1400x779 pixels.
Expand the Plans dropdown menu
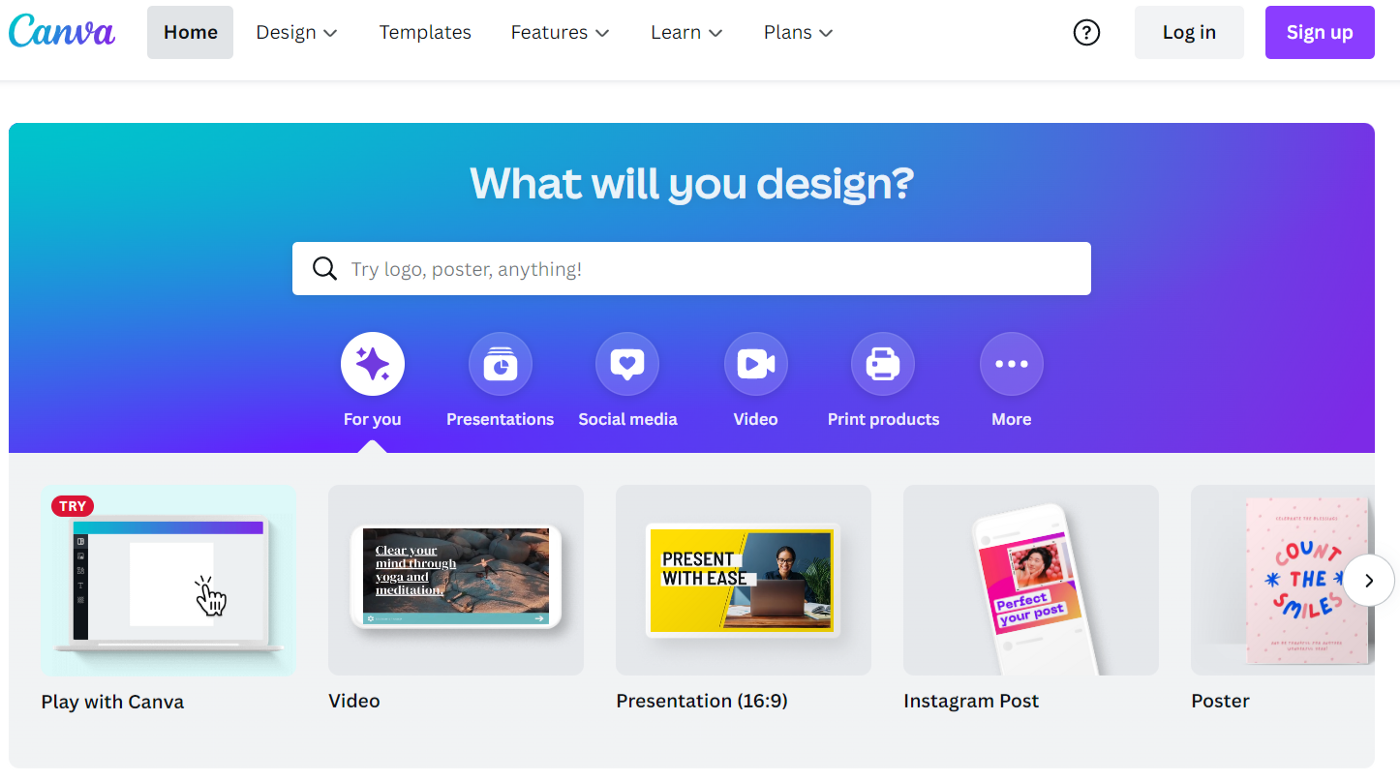tap(798, 32)
